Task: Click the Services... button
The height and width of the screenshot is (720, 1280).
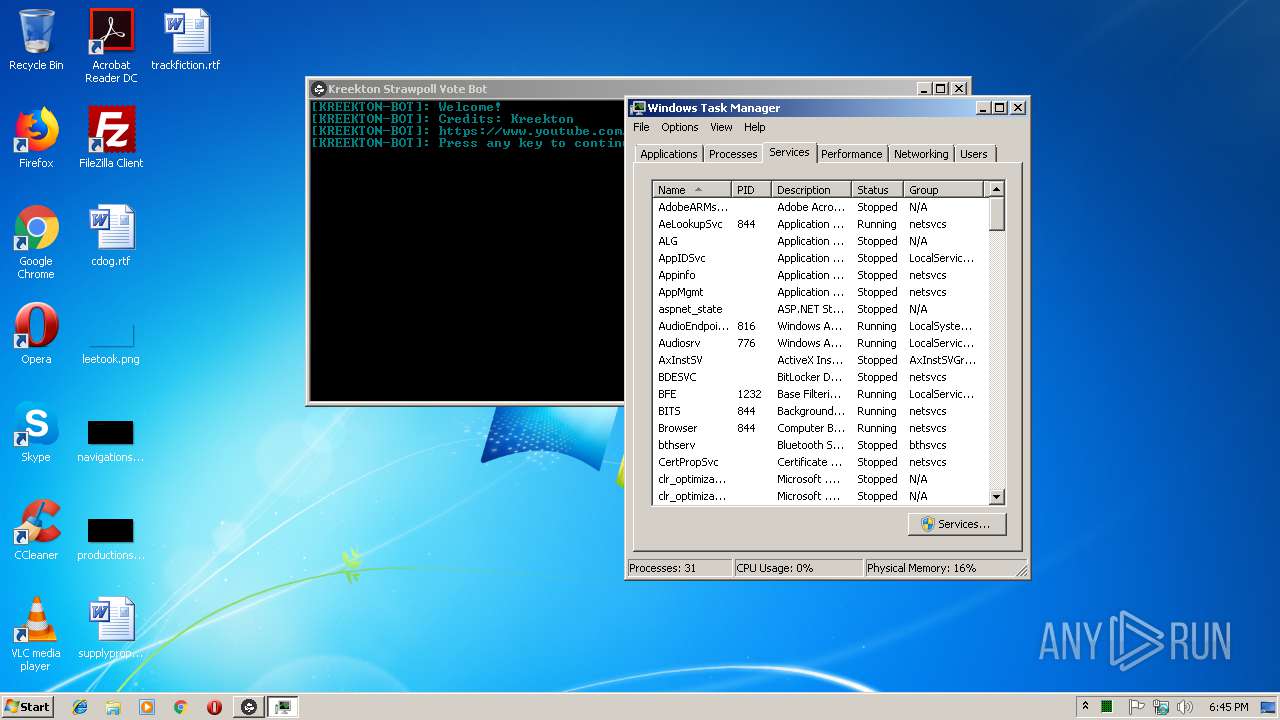Action: 957,524
